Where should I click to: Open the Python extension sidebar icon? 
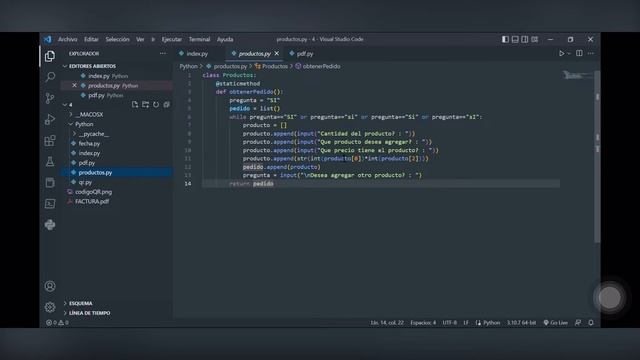[x=50, y=225]
